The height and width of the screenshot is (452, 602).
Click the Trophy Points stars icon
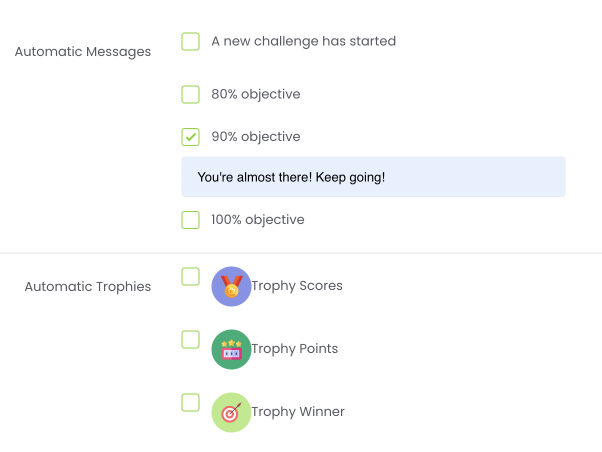(x=231, y=349)
